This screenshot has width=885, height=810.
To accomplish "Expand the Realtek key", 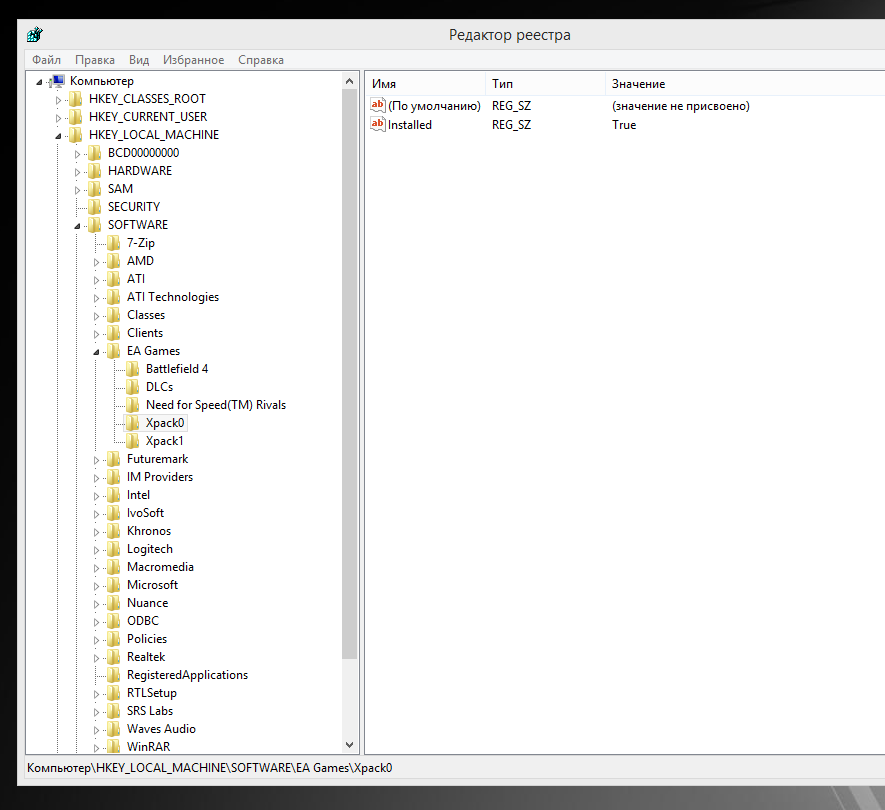I will click(x=97, y=658).
